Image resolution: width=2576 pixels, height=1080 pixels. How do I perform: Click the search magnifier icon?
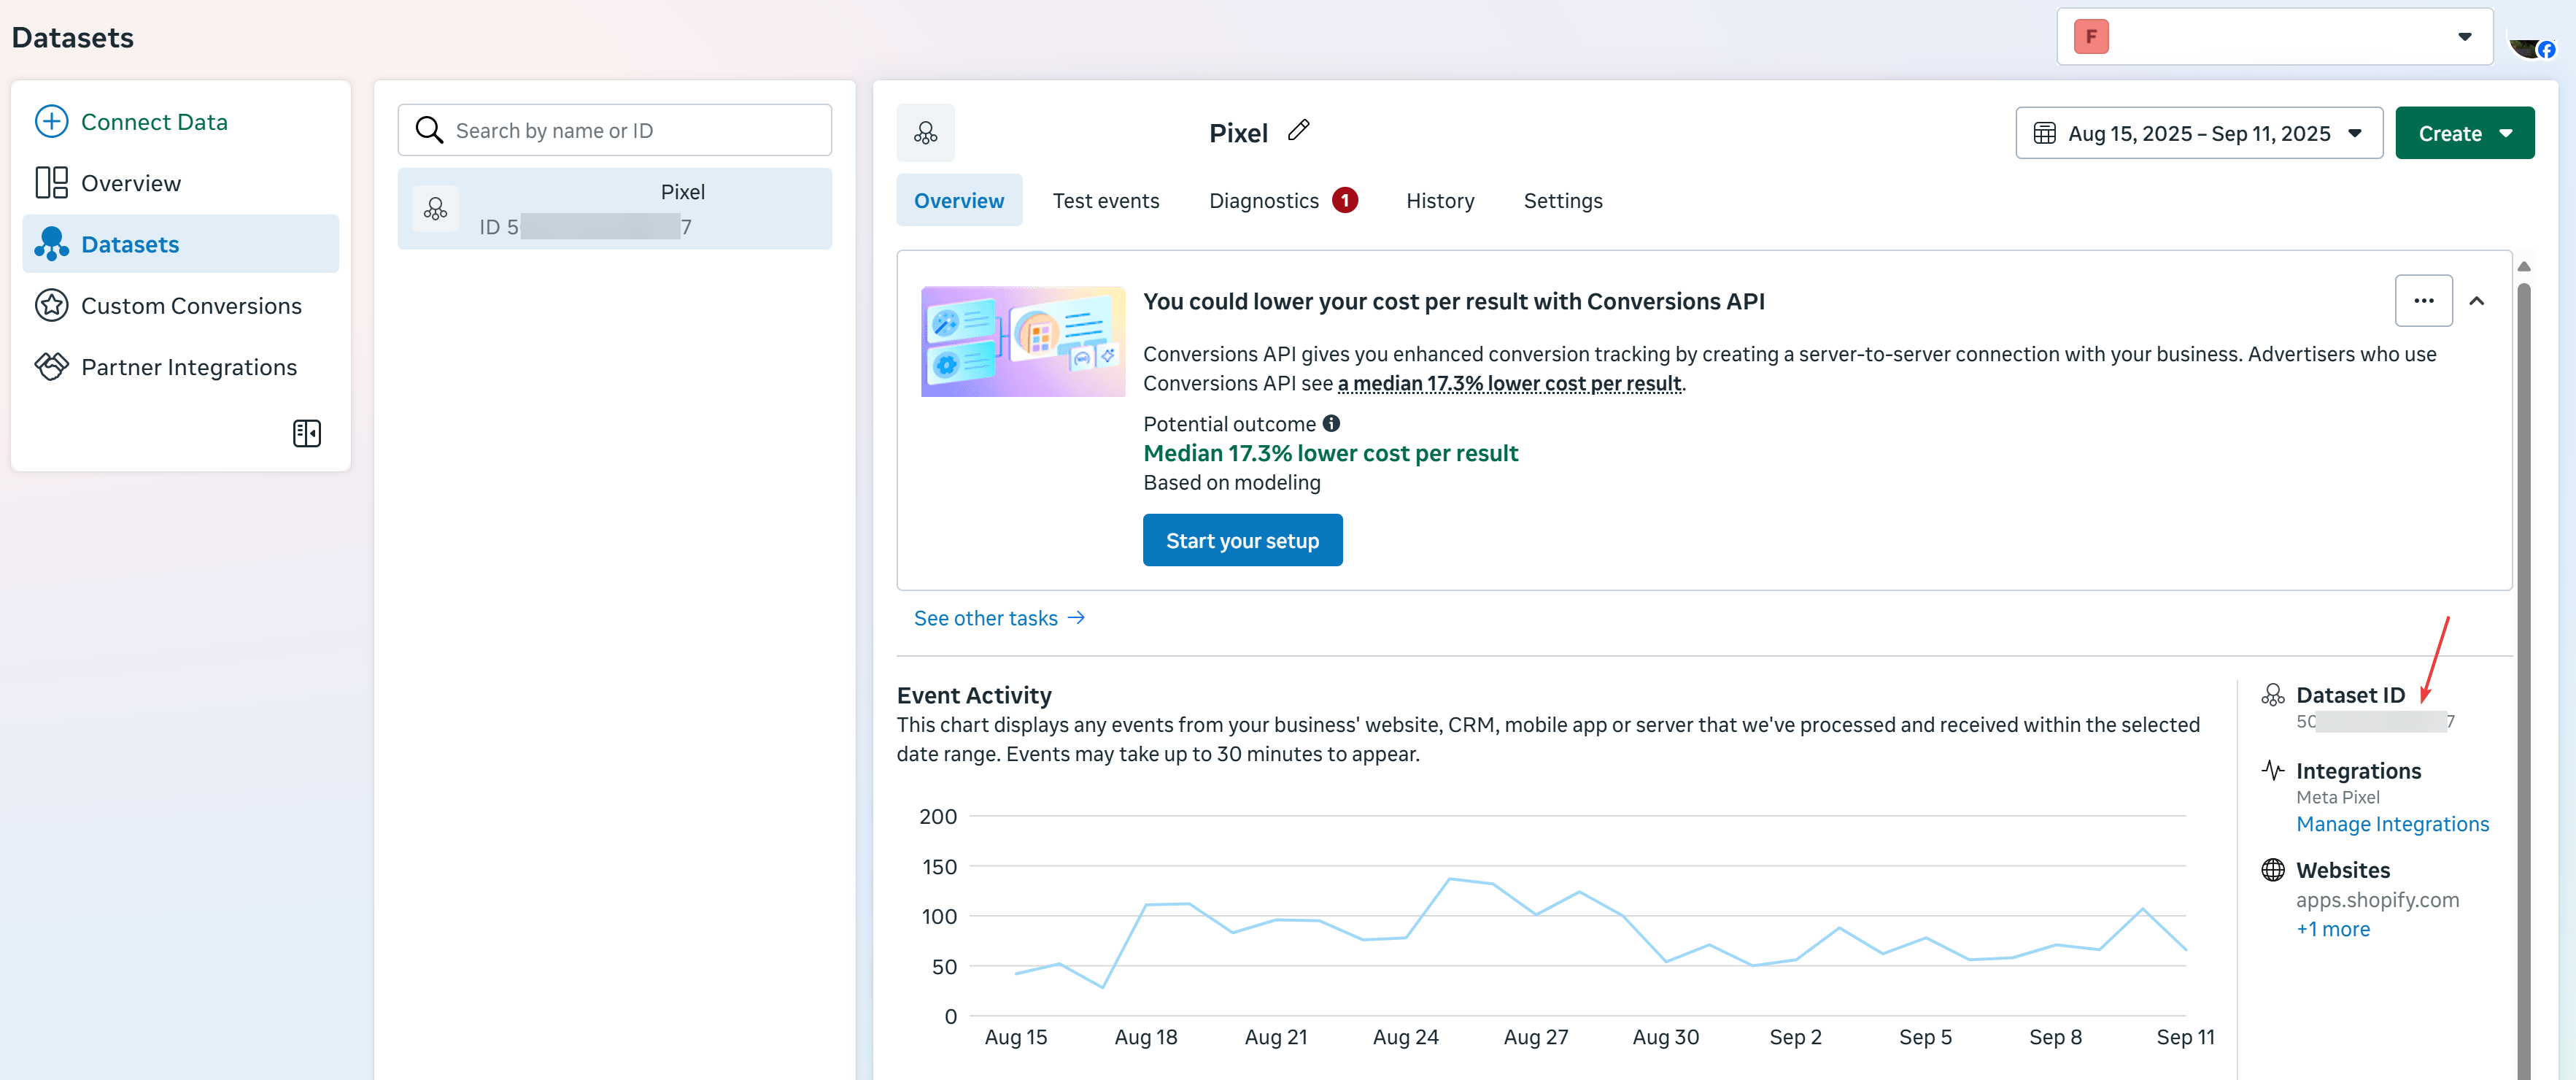[429, 130]
